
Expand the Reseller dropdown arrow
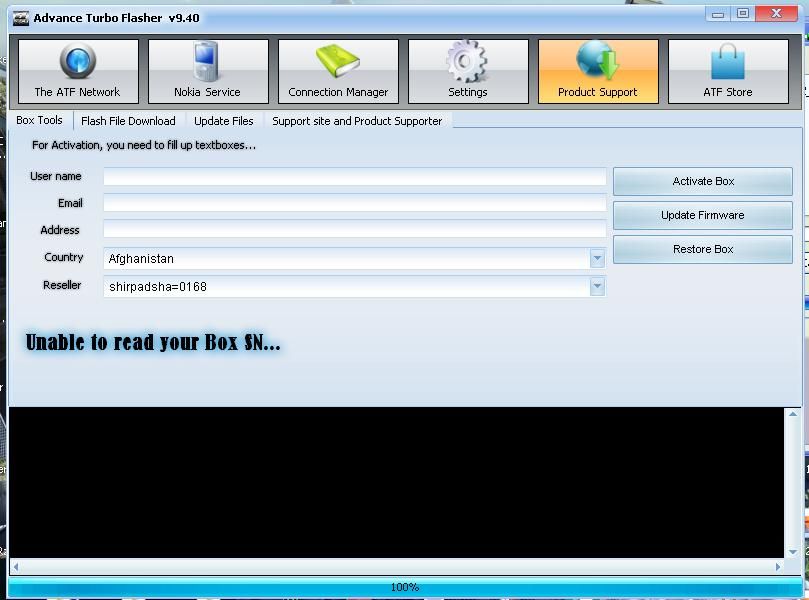(597, 286)
